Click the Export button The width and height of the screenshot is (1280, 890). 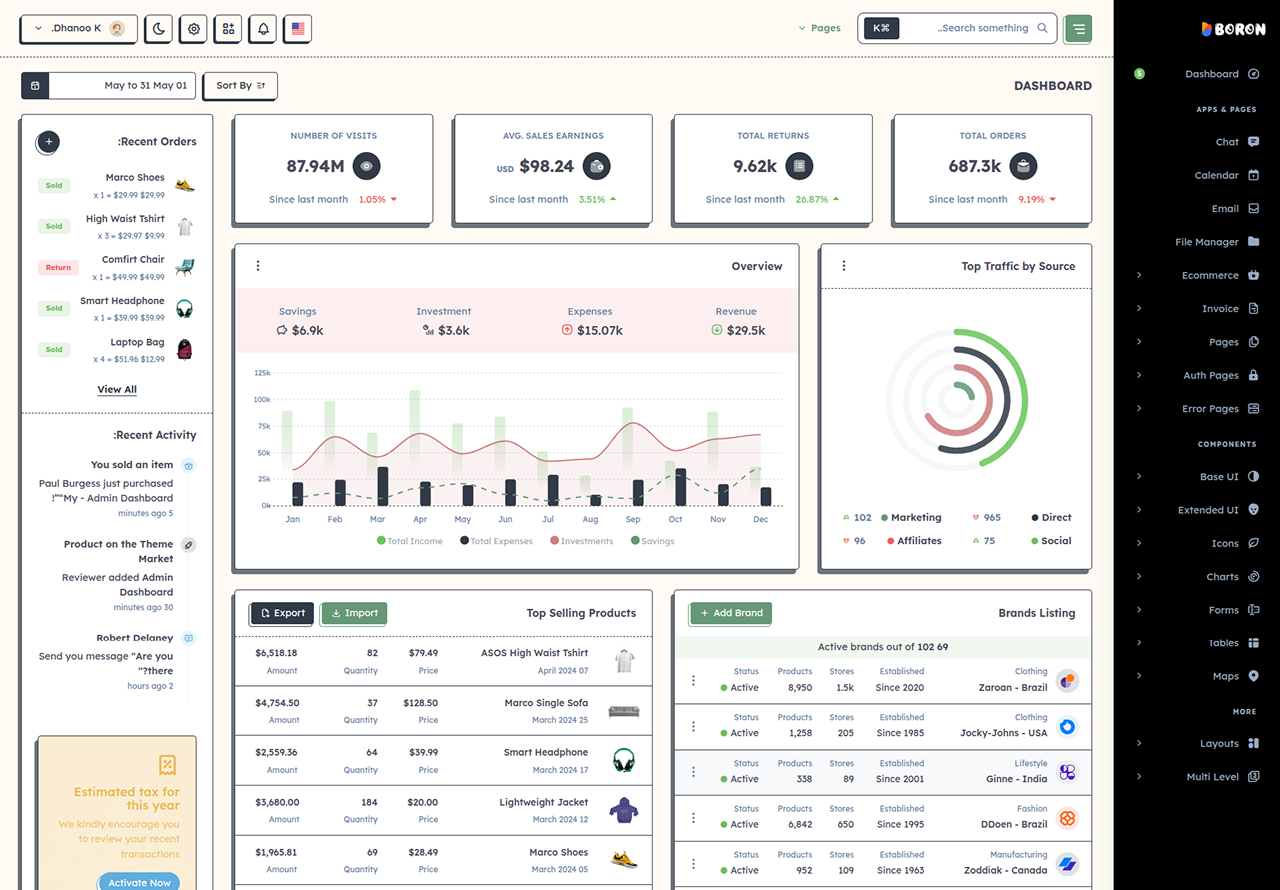click(x=282, y=613)
